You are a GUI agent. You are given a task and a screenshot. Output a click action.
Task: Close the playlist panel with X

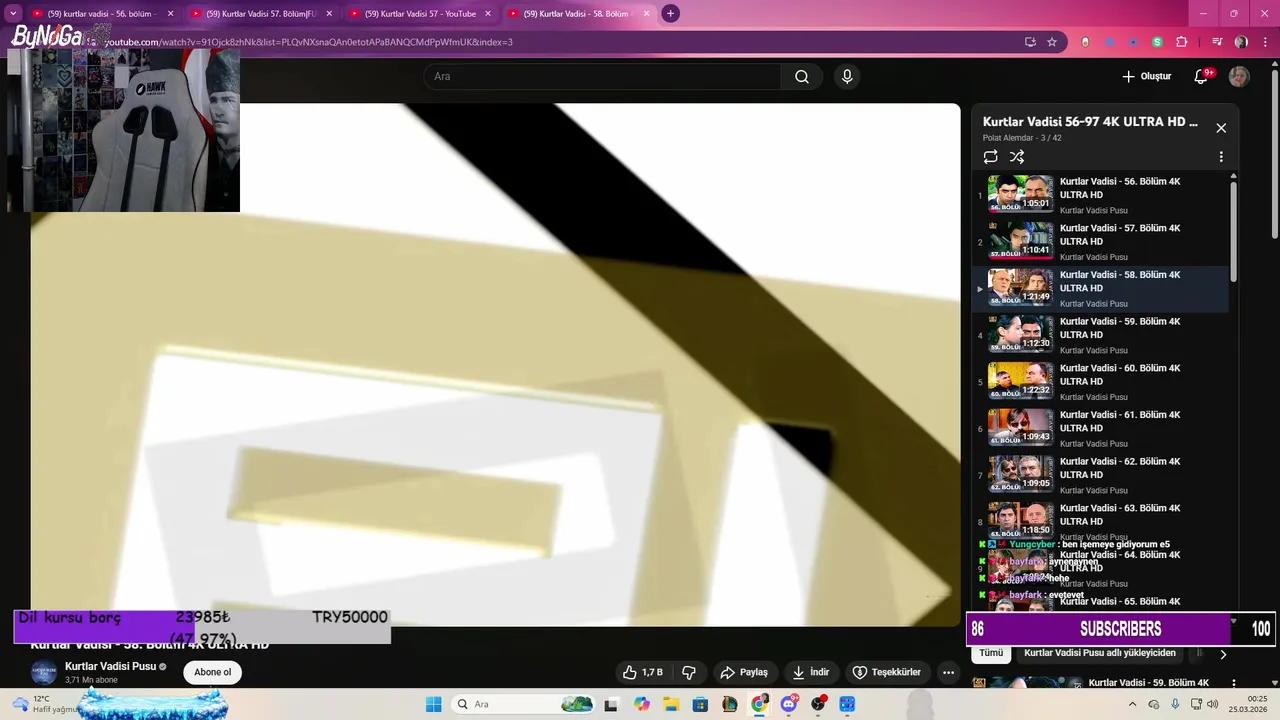1221,128
